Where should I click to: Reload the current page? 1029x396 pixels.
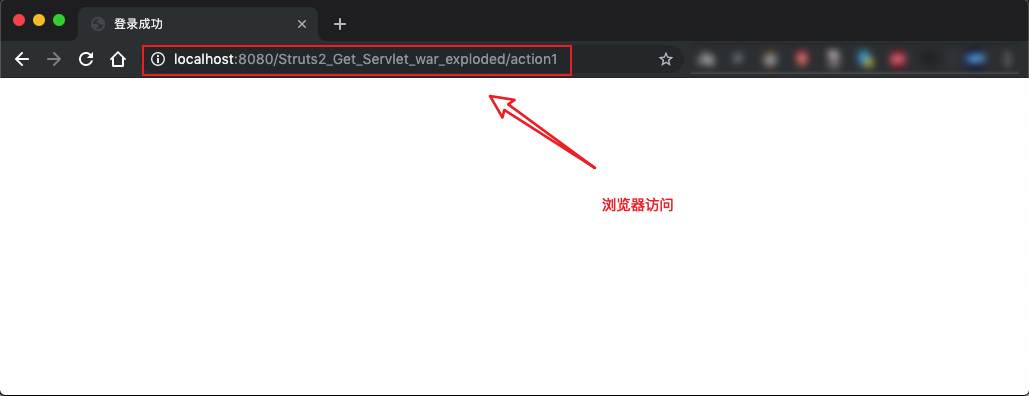click(86, 60)
